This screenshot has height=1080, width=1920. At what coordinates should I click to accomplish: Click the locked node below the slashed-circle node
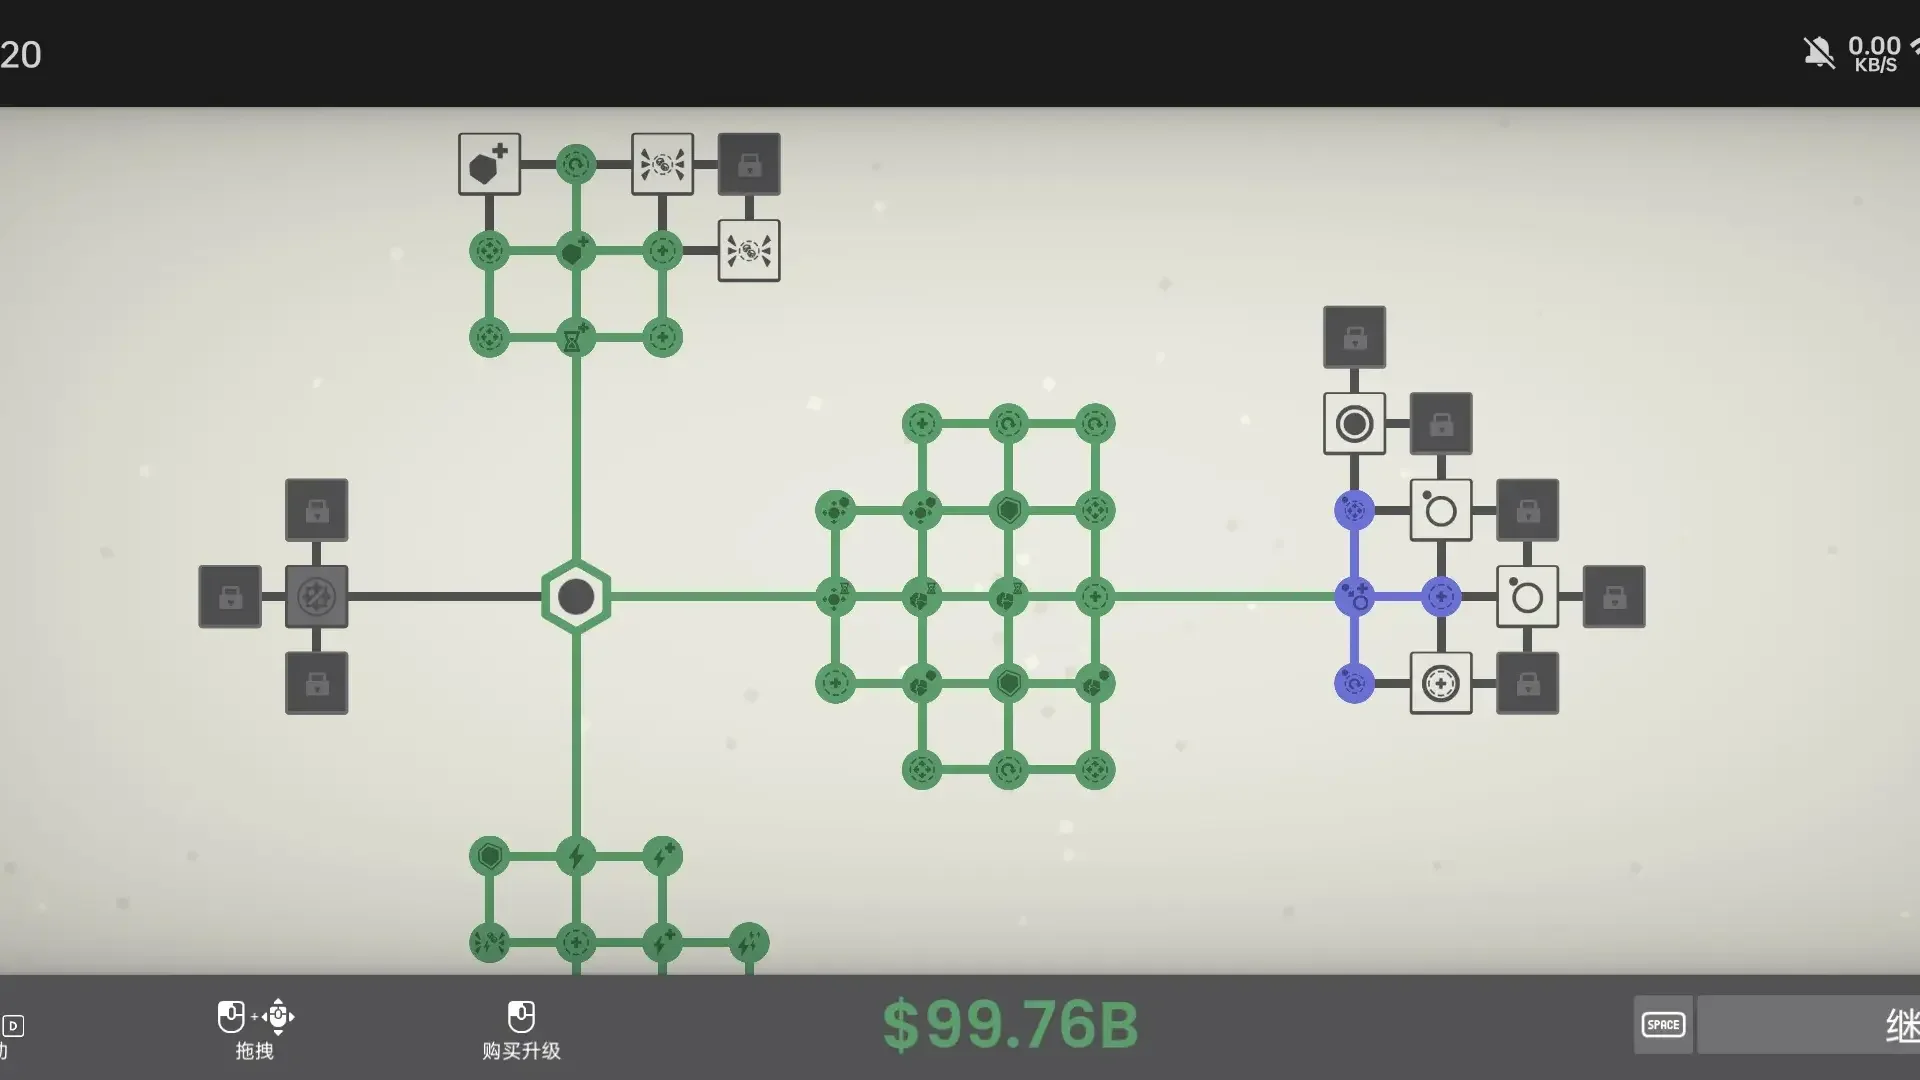317,683
